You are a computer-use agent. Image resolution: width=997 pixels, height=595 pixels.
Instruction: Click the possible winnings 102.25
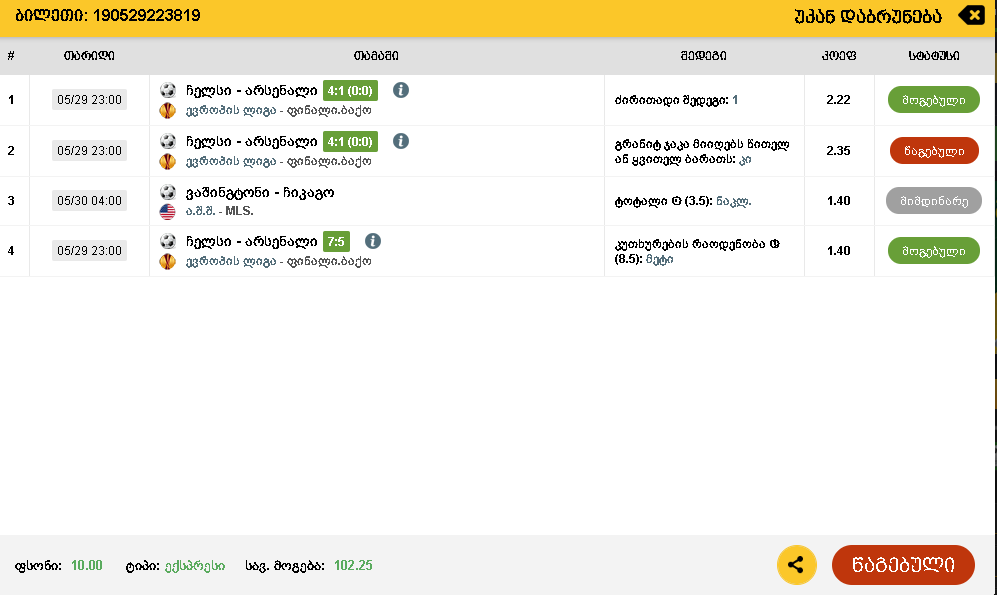coord(353,565)
